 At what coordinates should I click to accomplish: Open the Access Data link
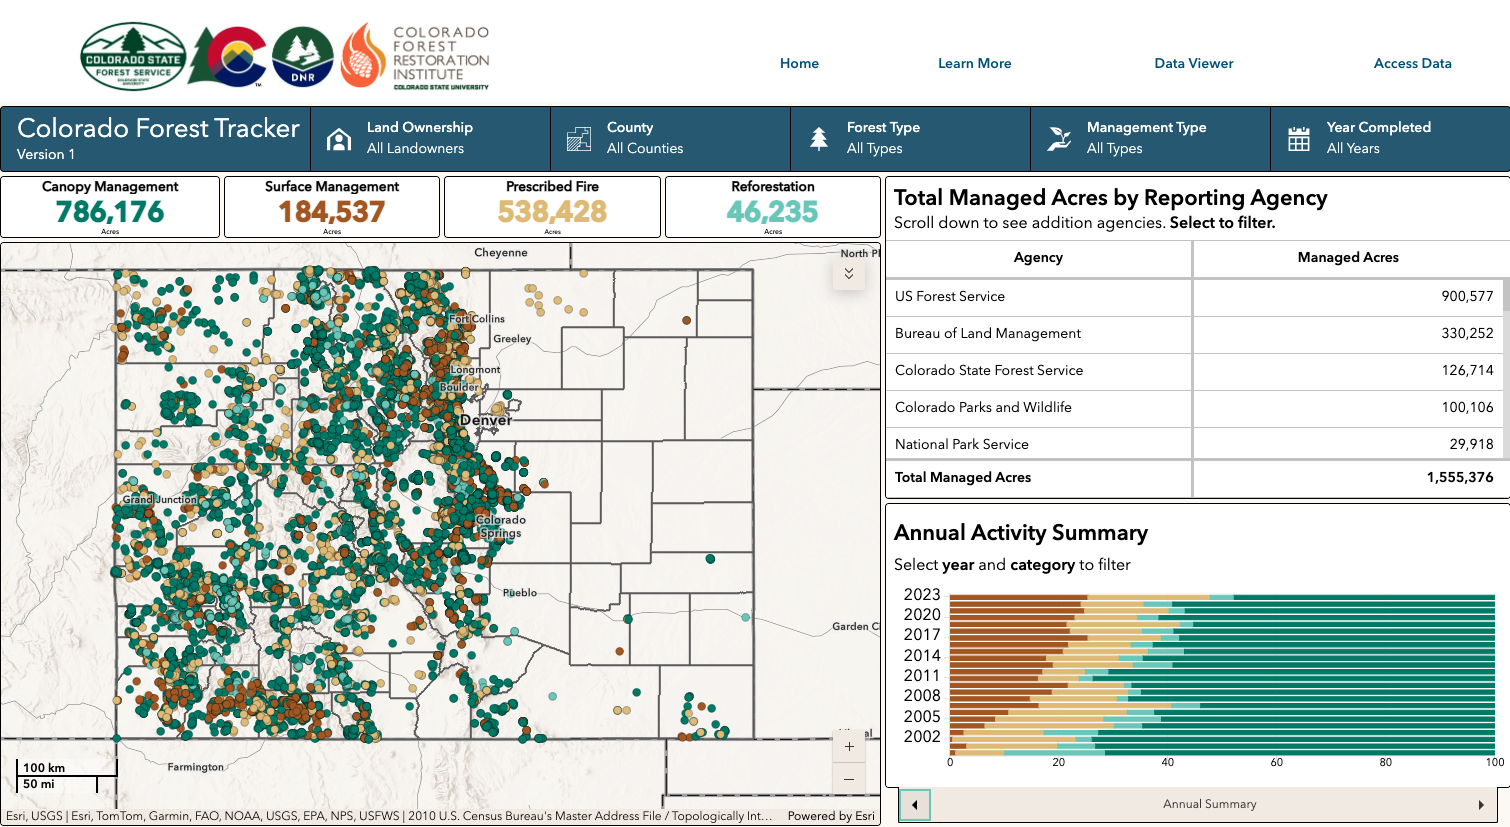click(x=1412, y=63)
